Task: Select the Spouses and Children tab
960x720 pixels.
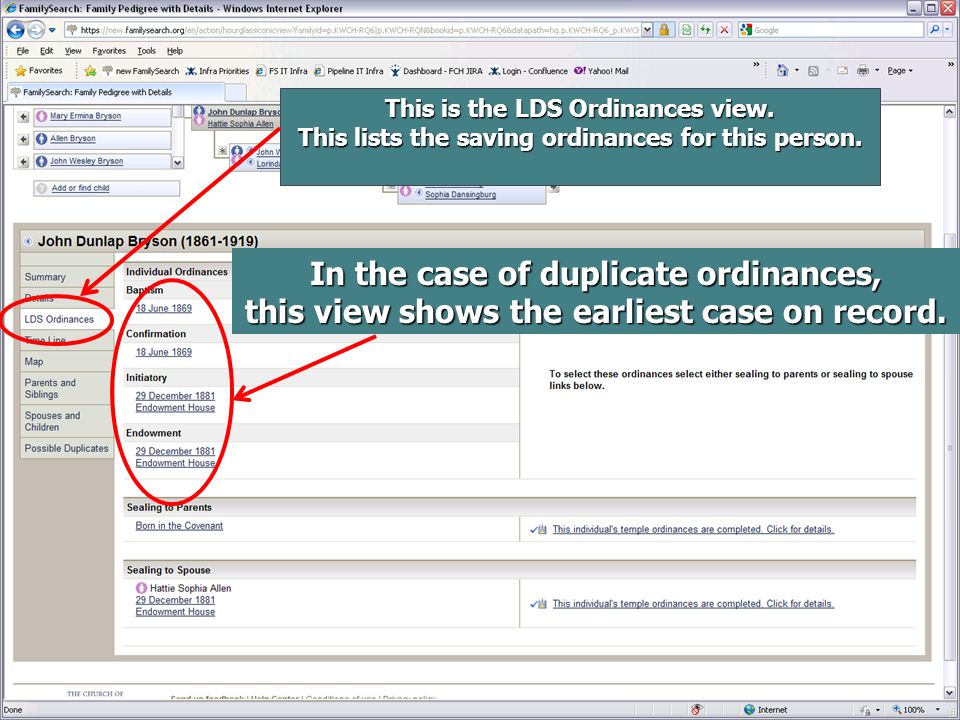Action: (67, 421)
